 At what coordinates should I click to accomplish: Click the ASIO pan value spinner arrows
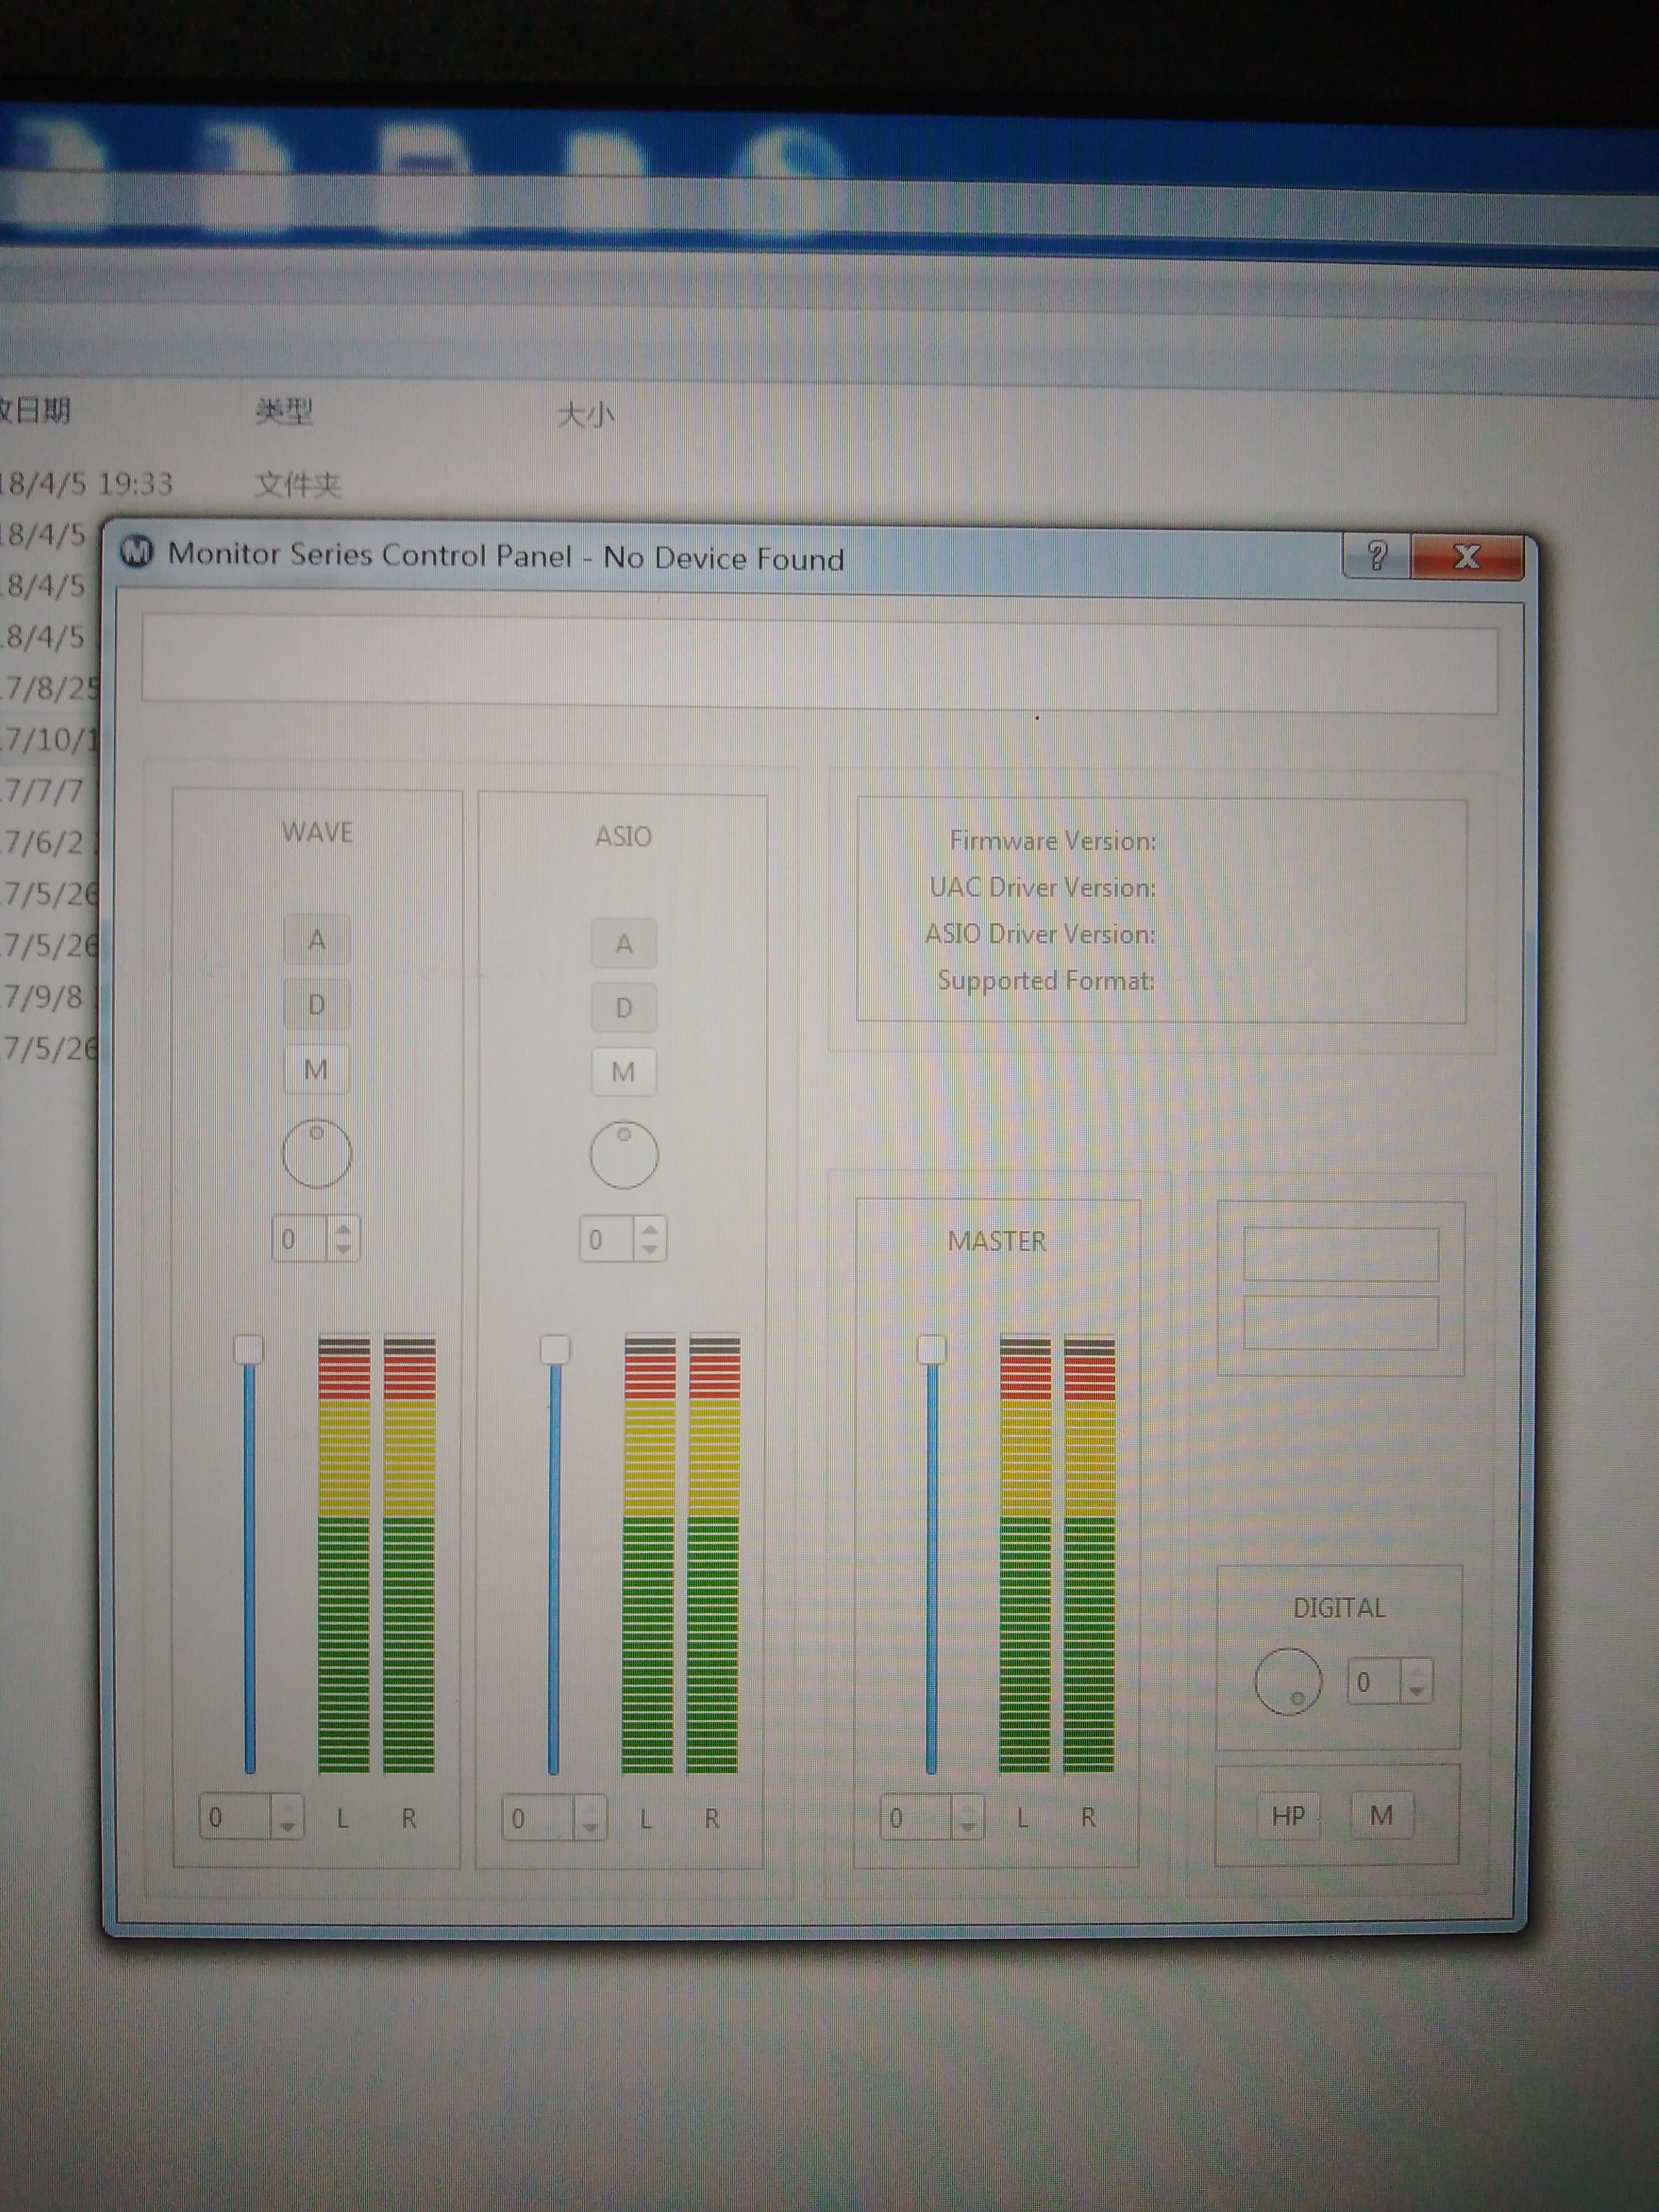pos(650,1239)
